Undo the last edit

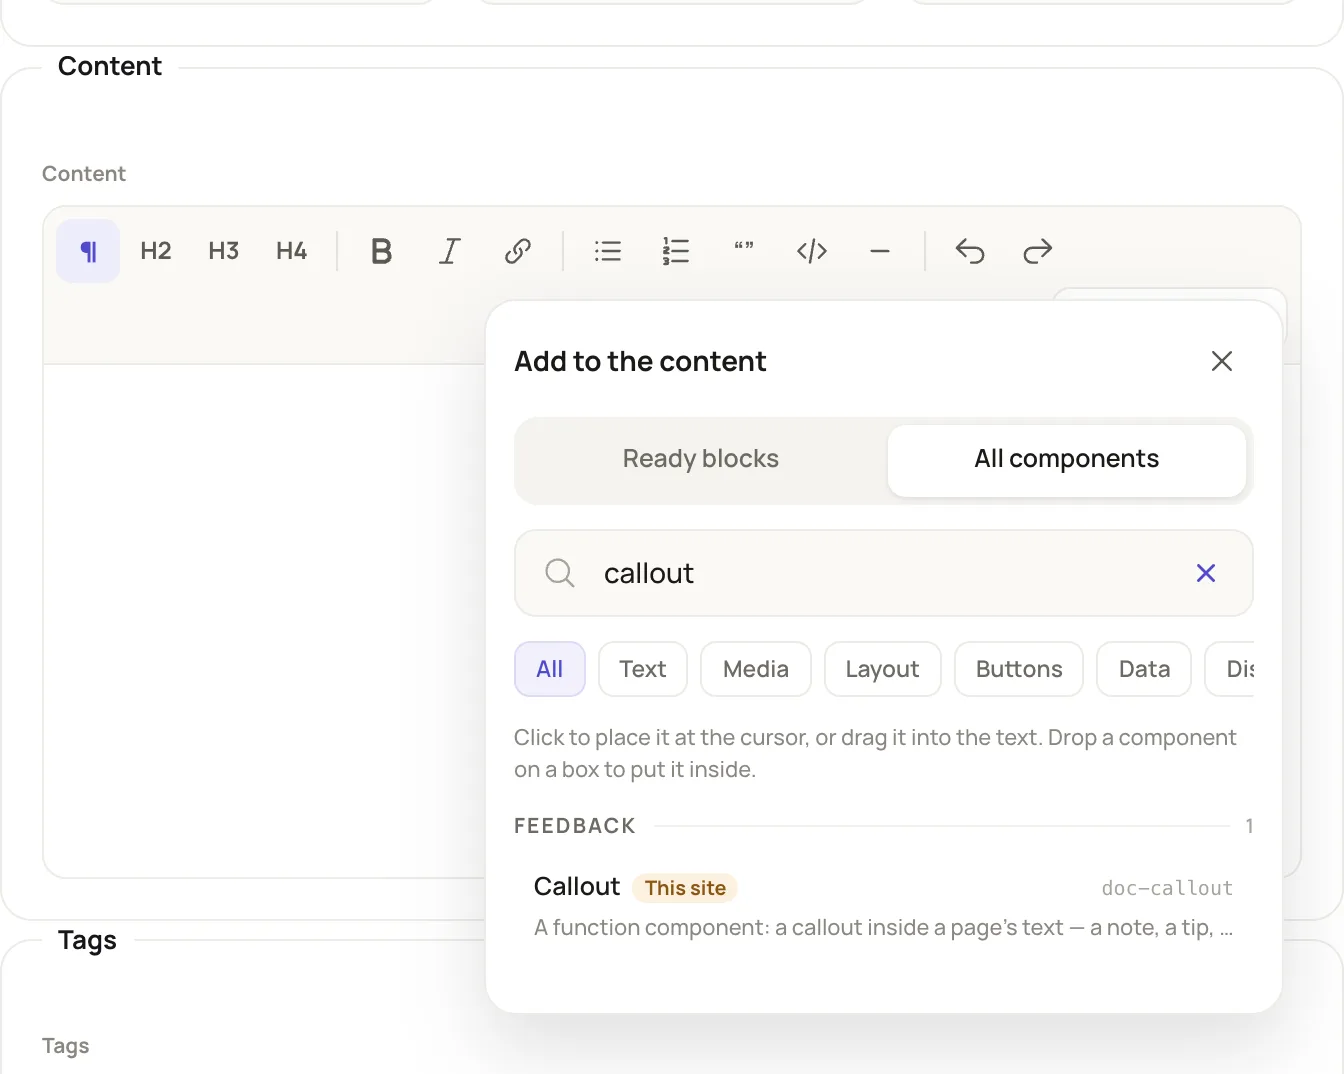(x=970, y=251)
